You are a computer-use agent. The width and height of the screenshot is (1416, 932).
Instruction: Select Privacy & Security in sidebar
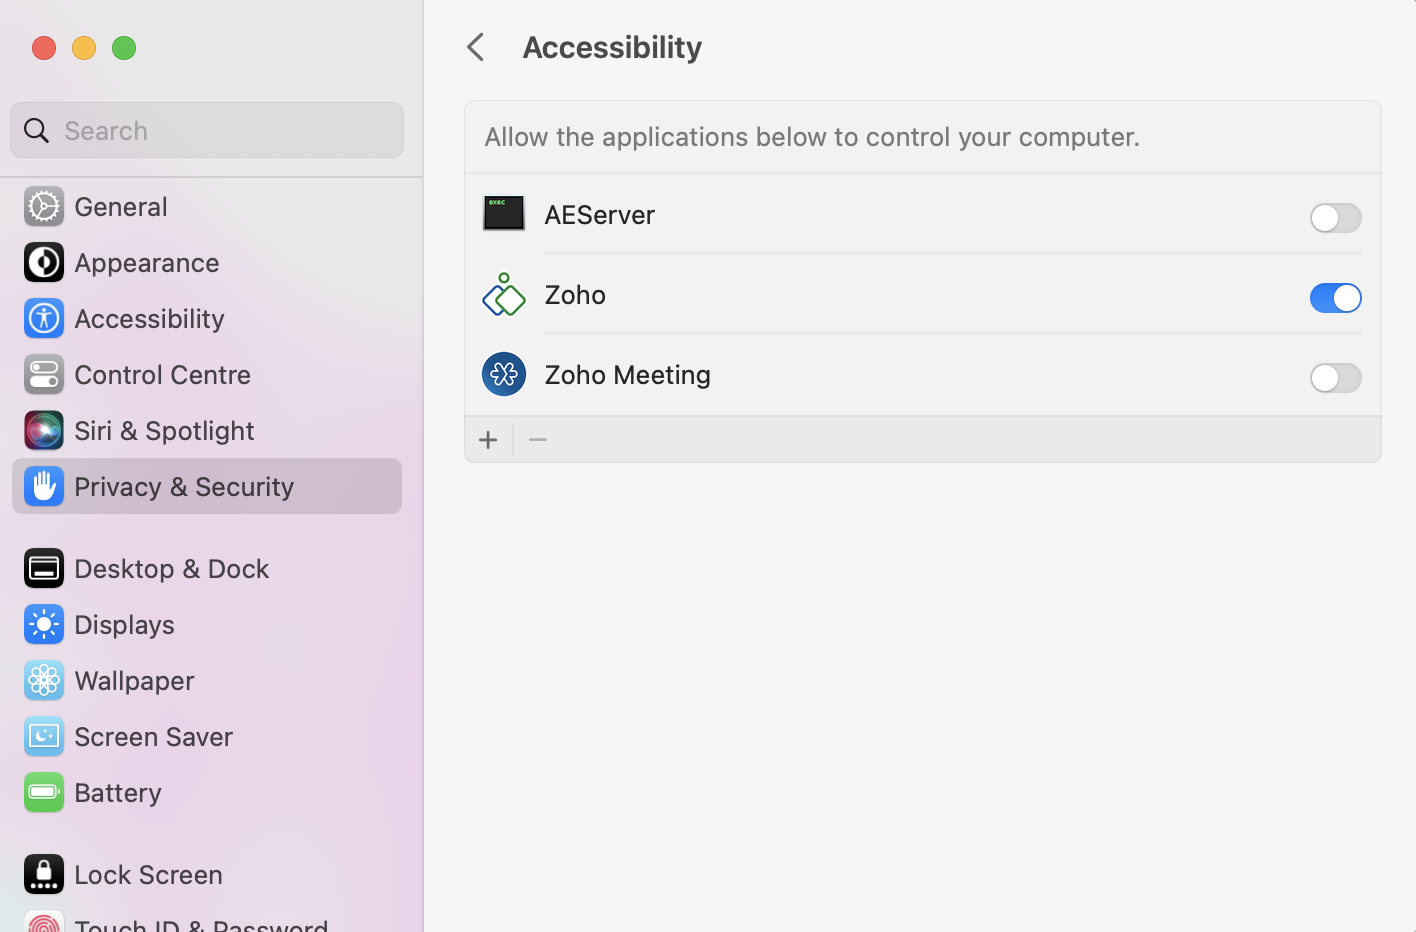[x=184, y=487]
